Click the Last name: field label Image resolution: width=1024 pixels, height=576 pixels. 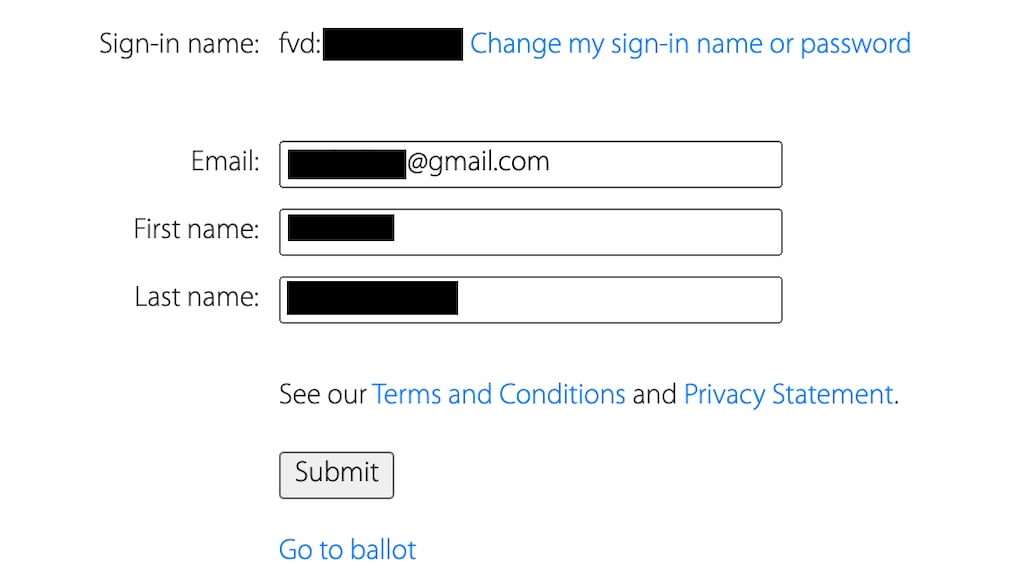tap(197, 297)
